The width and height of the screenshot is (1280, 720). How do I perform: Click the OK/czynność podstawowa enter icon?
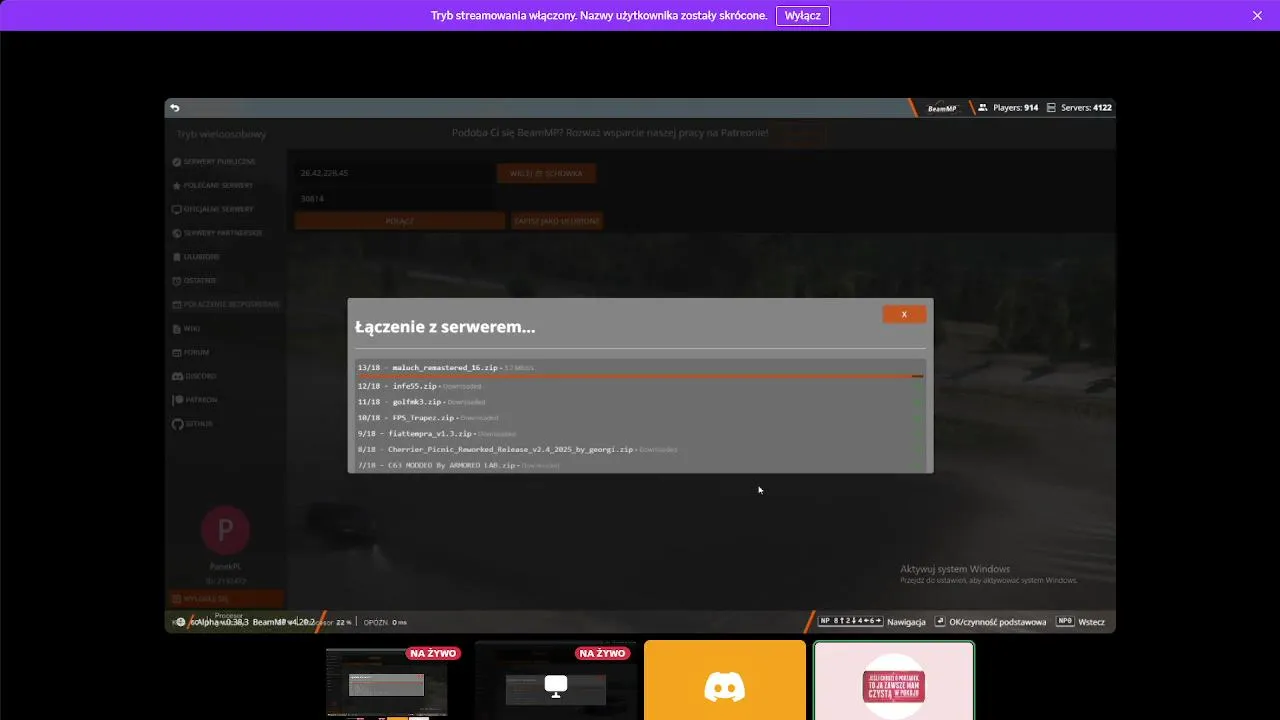940,622
